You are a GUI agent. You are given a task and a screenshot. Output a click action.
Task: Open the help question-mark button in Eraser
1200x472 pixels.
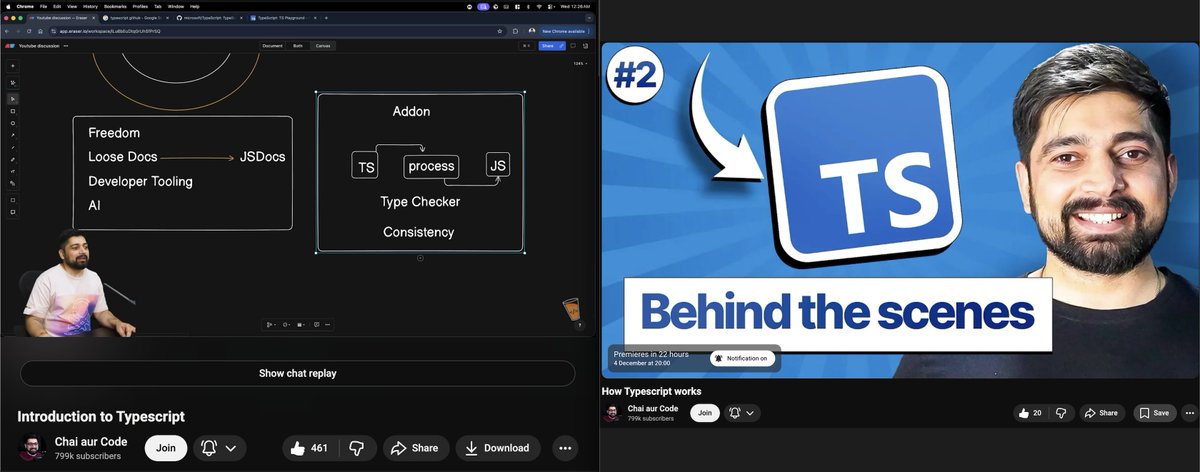580,325
